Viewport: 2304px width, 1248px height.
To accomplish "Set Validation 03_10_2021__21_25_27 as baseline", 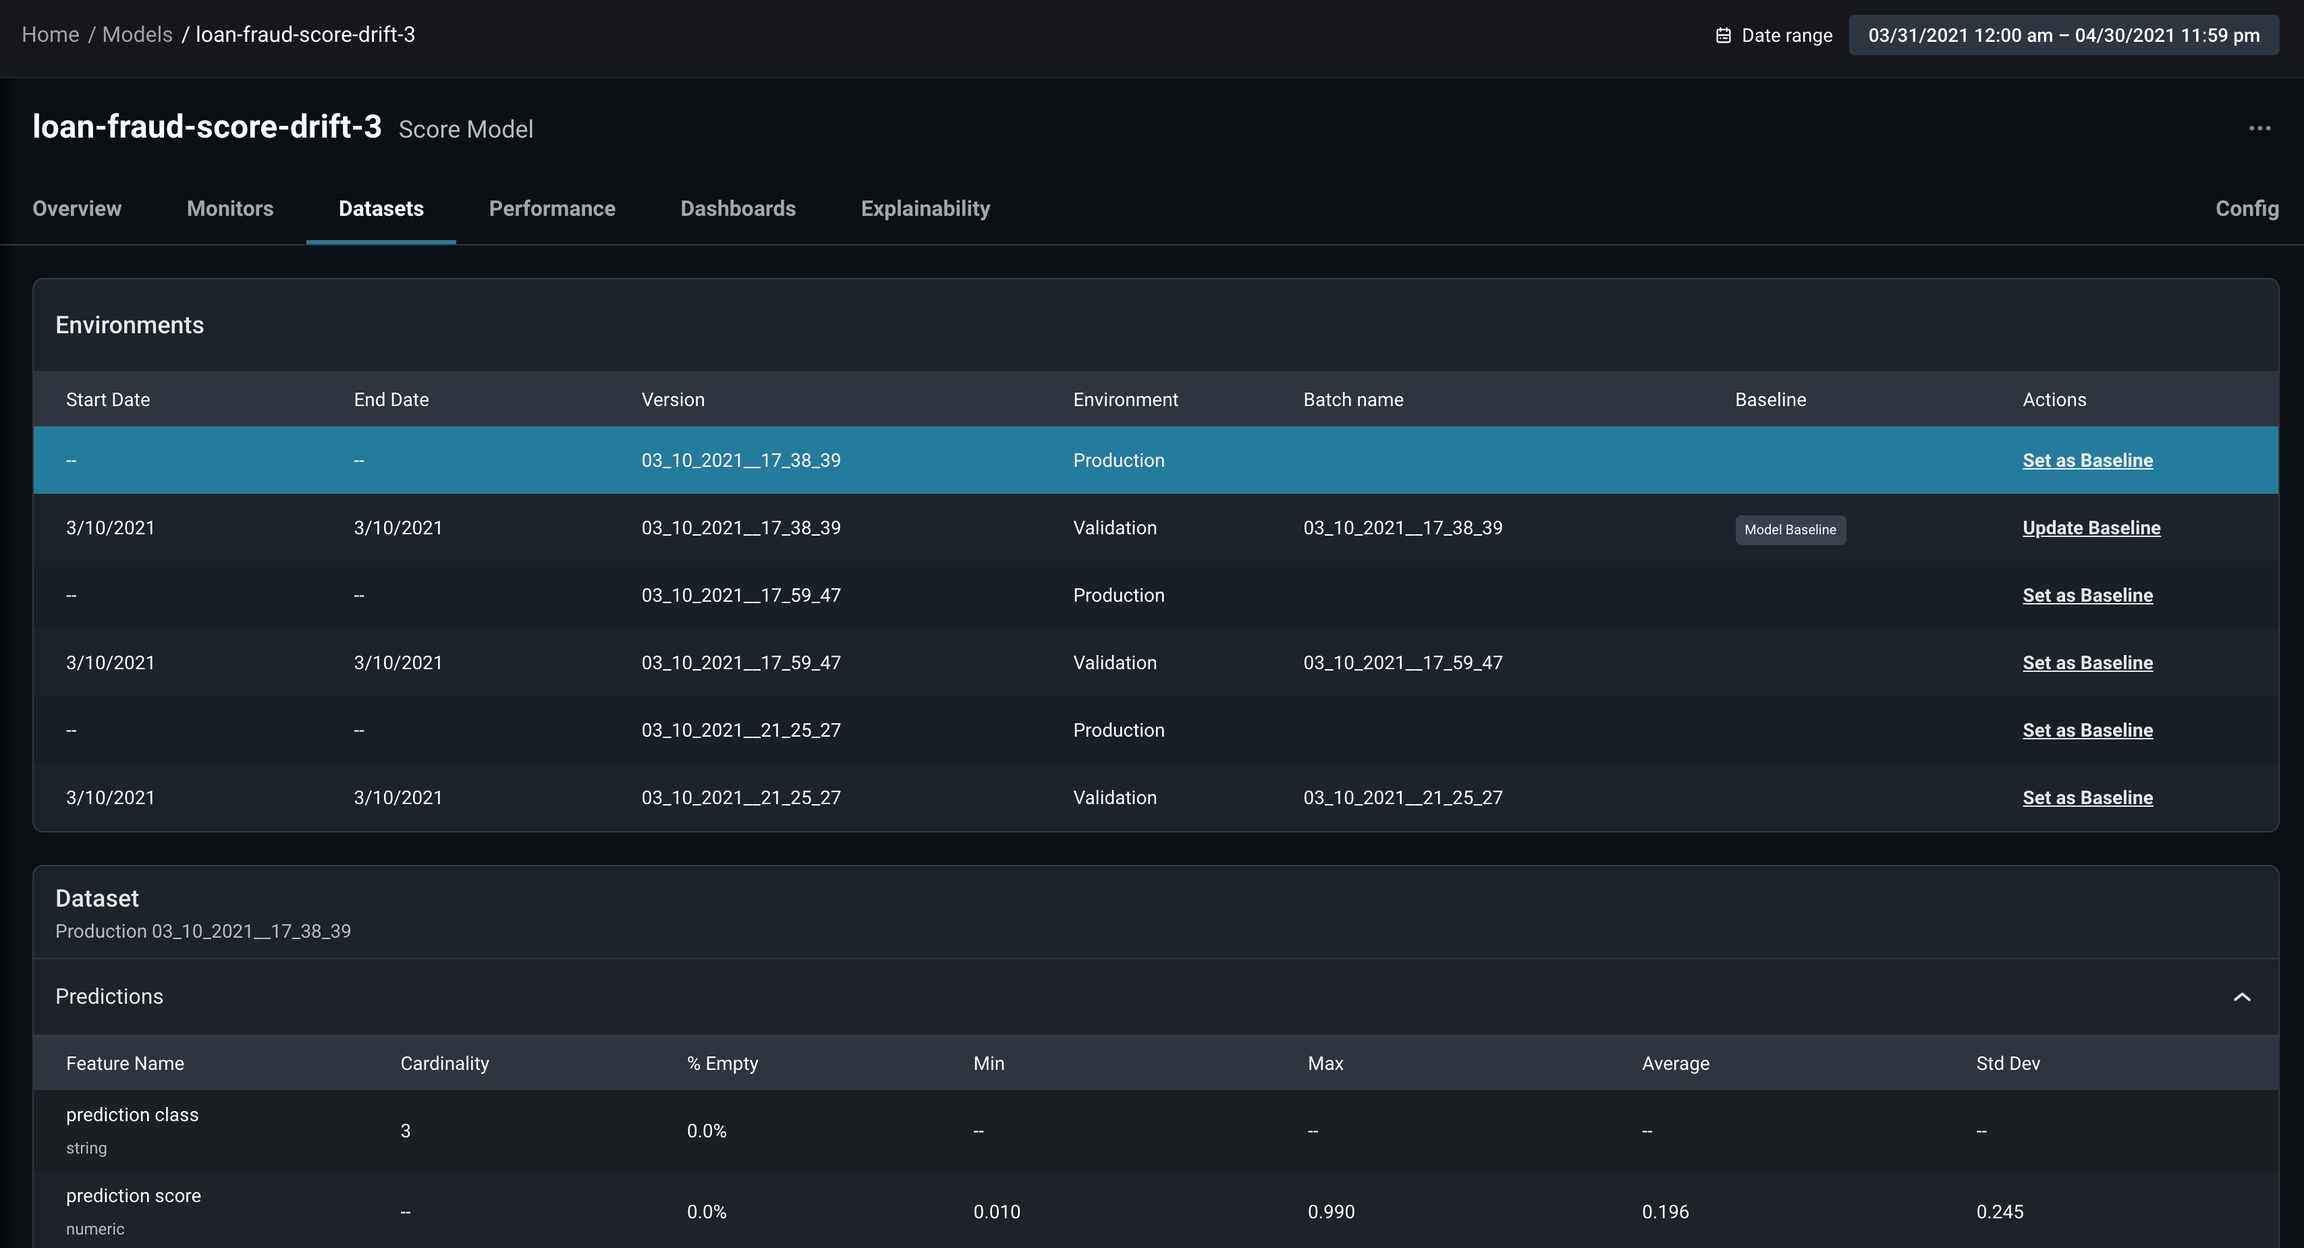I will coord(2087,798).
